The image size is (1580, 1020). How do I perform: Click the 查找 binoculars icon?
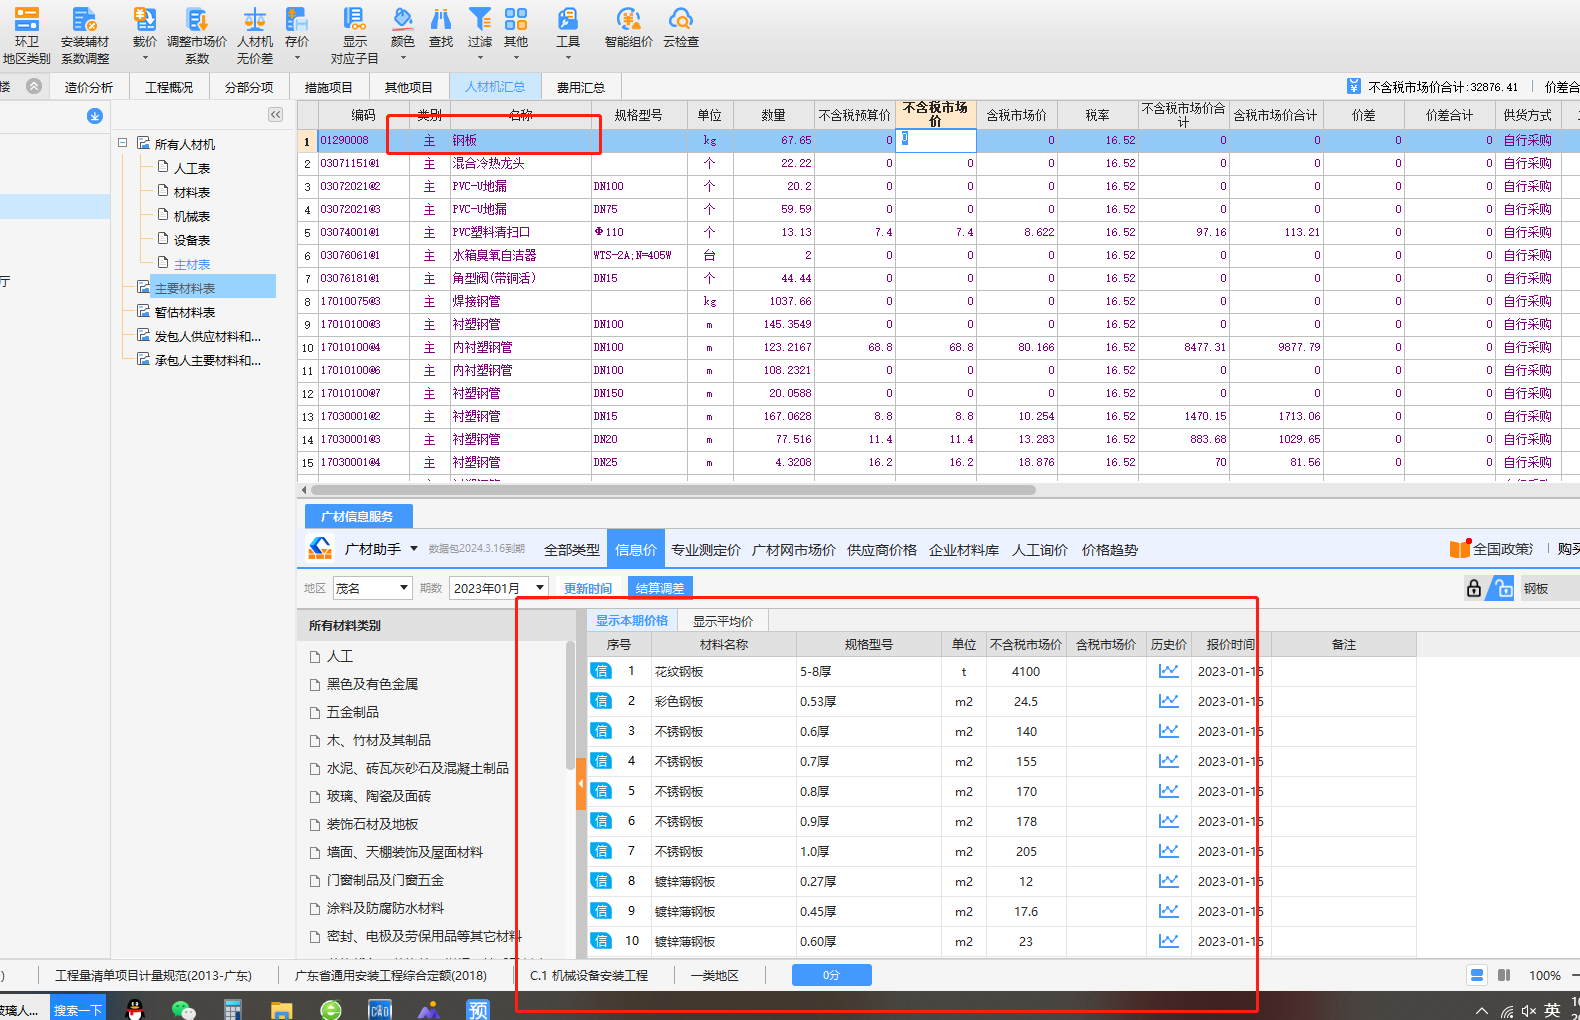click(441, 19)
